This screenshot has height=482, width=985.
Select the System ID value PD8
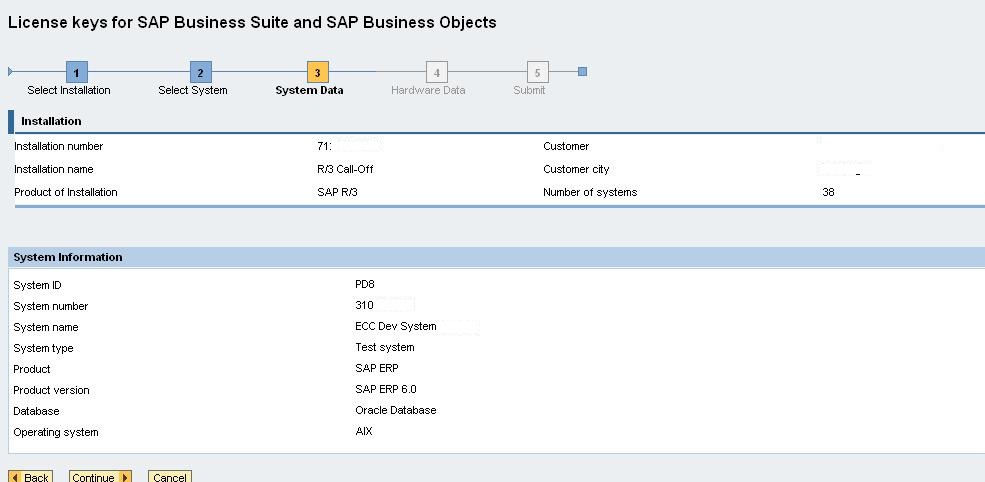pos(365,285)
